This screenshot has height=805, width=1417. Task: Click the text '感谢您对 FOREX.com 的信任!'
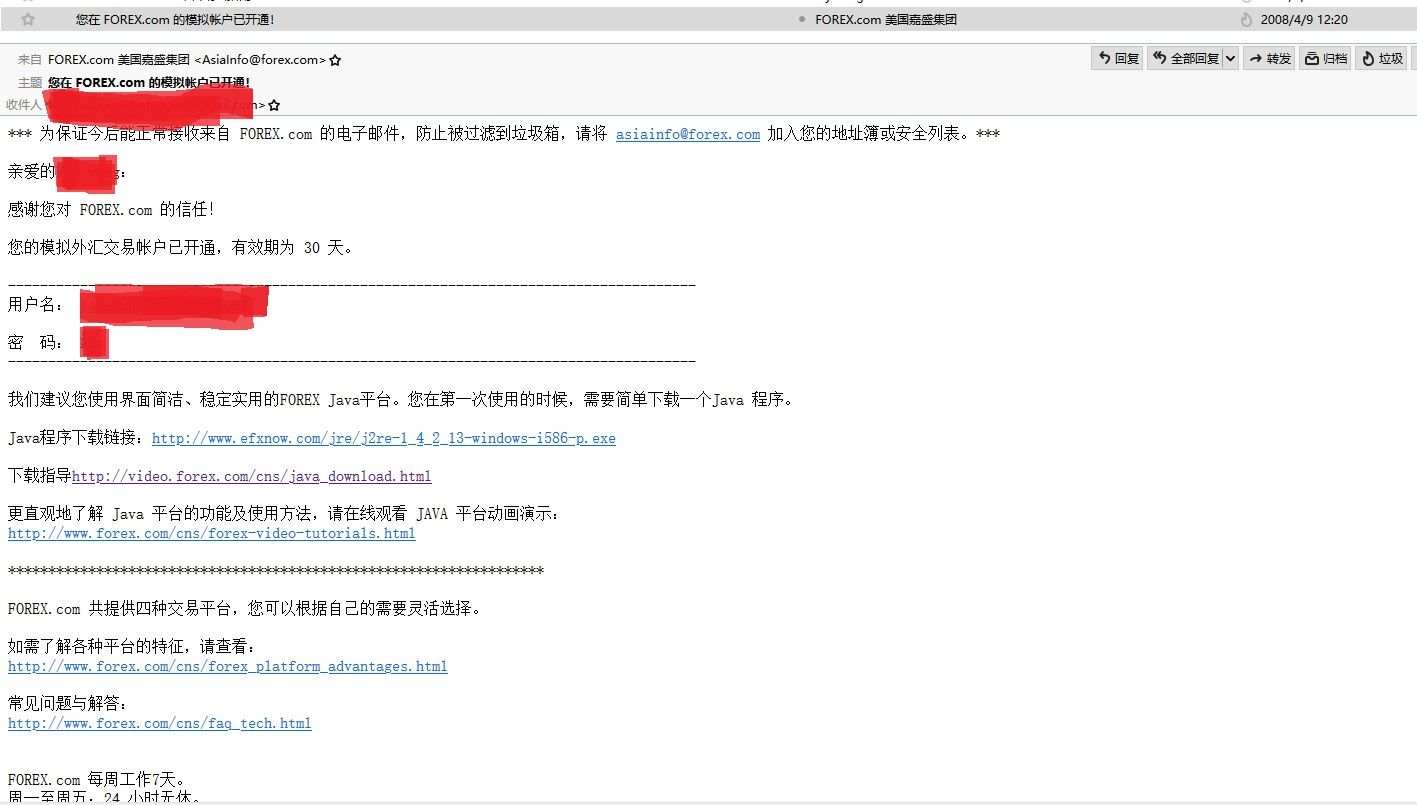tap(112, 210)
